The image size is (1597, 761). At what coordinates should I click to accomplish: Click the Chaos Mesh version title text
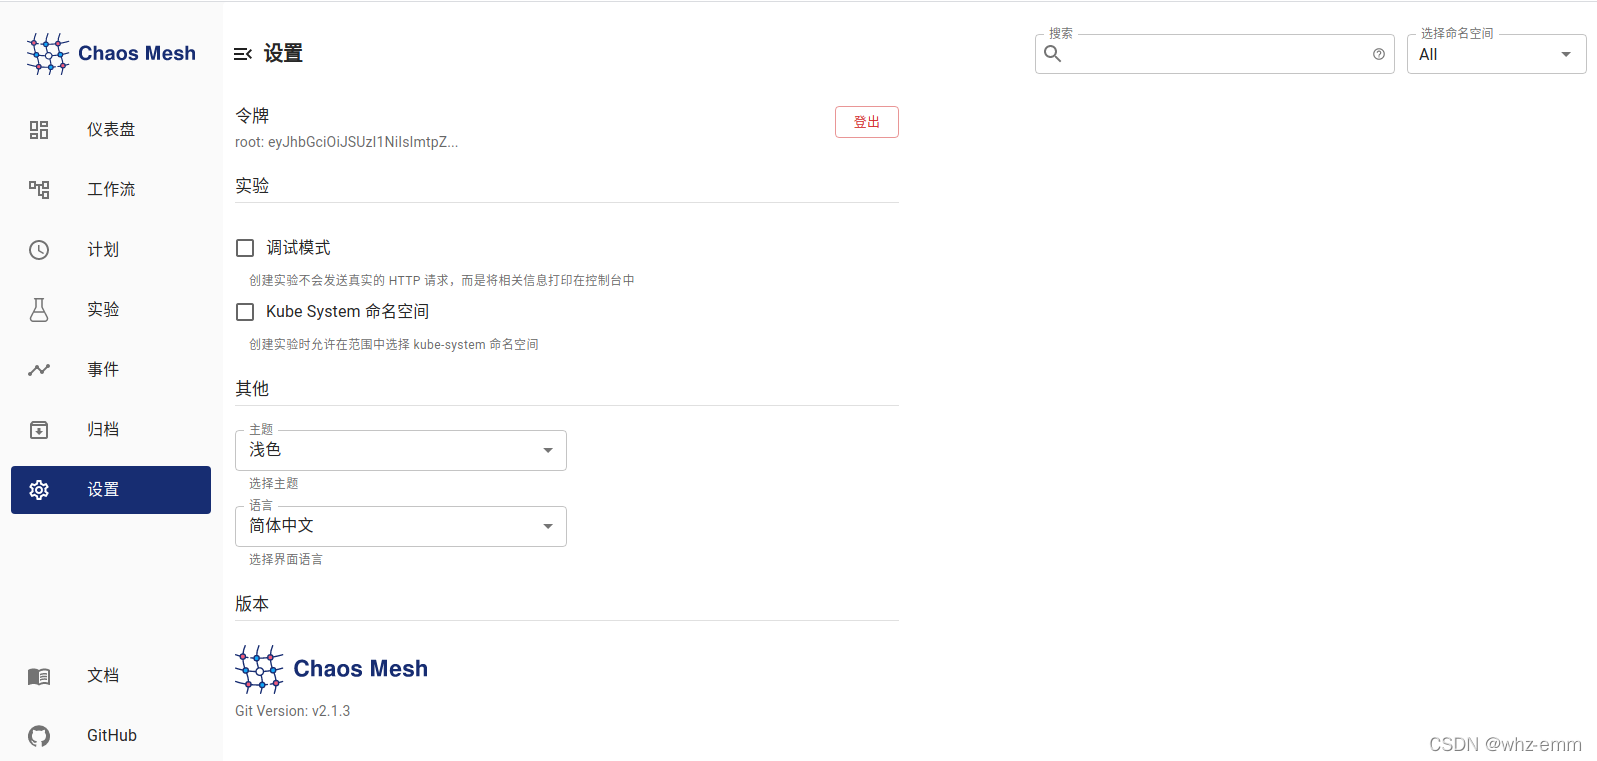tap(361, 669)
